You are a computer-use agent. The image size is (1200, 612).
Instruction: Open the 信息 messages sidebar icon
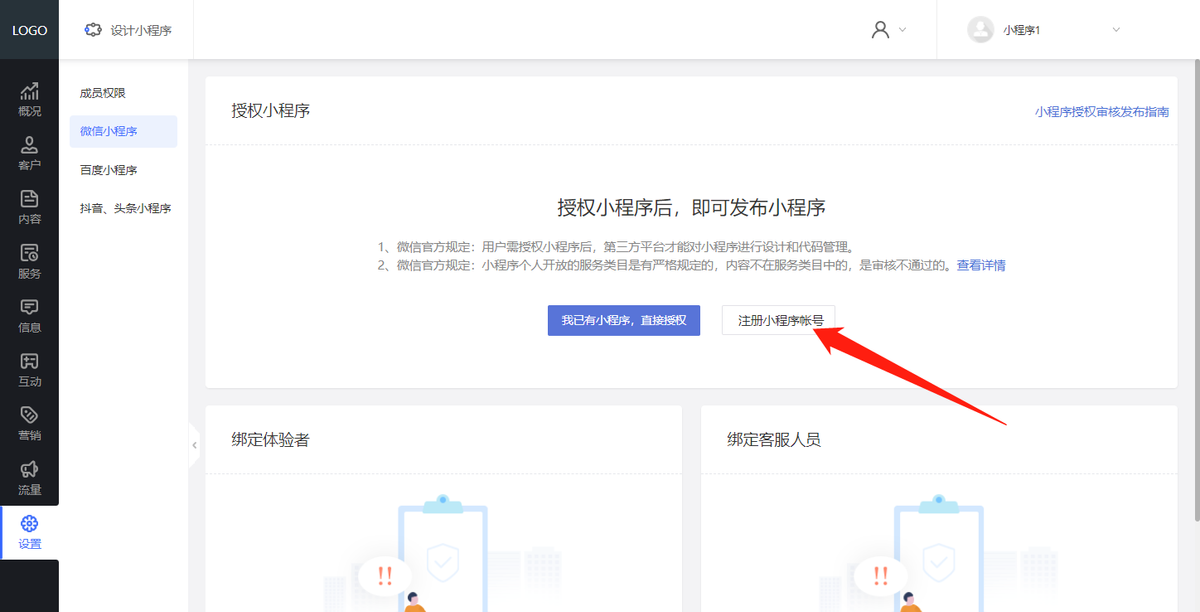[29, 316]
